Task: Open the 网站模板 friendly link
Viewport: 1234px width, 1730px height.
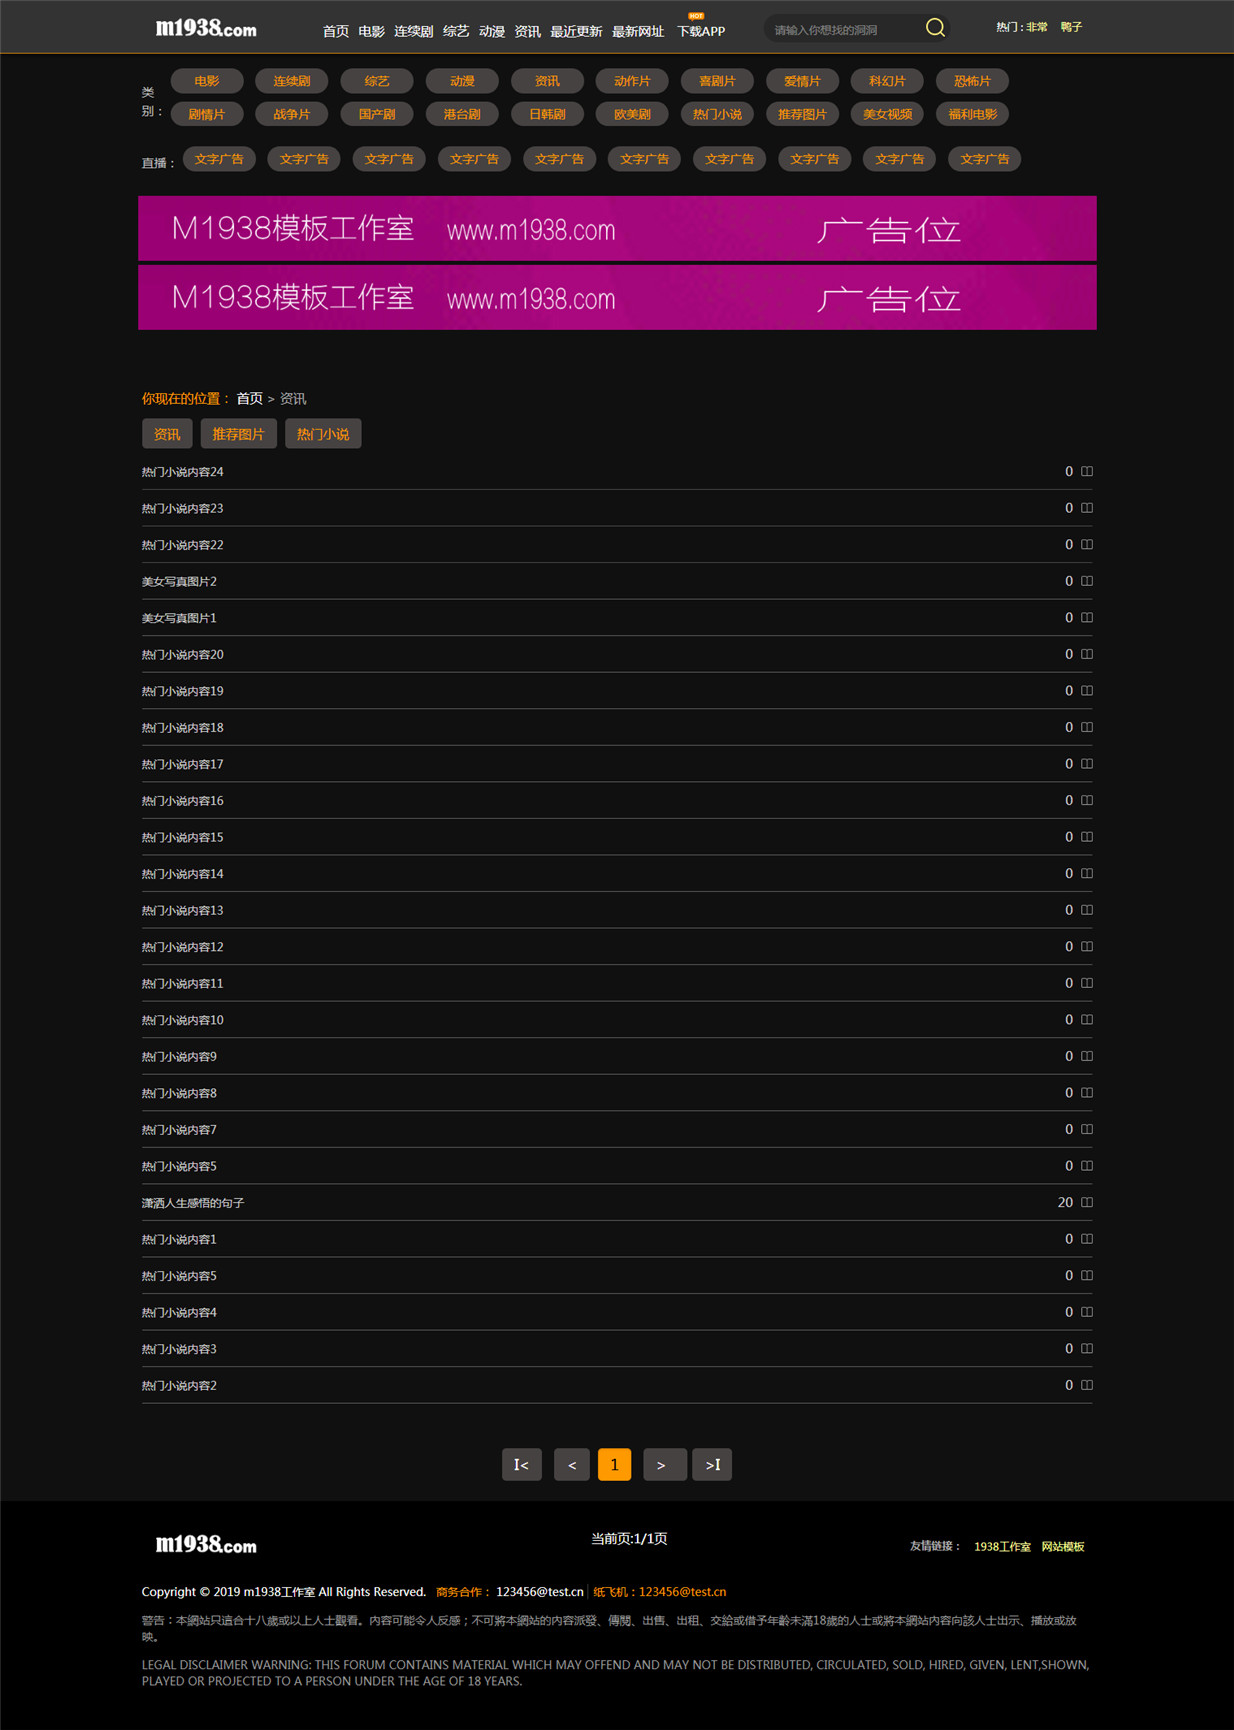Action: click(1063, 1546)
